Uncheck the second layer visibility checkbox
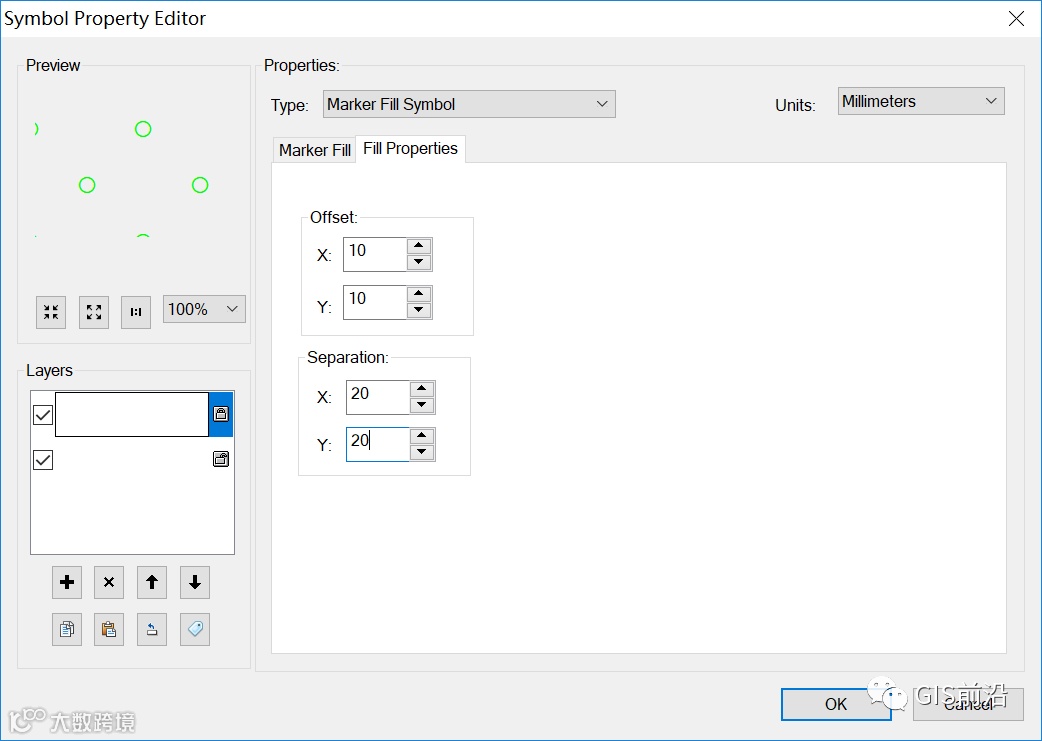The height and width of the screenshot is (741, 1042). click(x=43, y=460)
